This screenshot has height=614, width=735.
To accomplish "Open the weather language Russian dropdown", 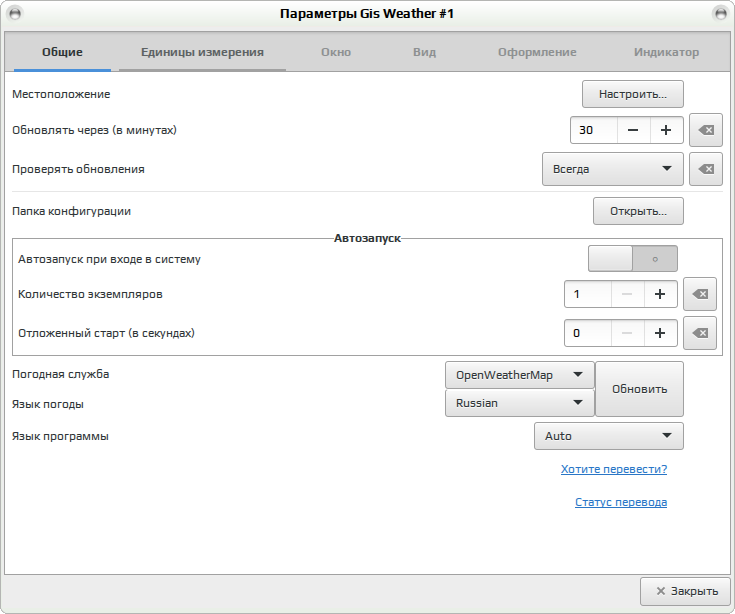I will [x=520, y=403].
